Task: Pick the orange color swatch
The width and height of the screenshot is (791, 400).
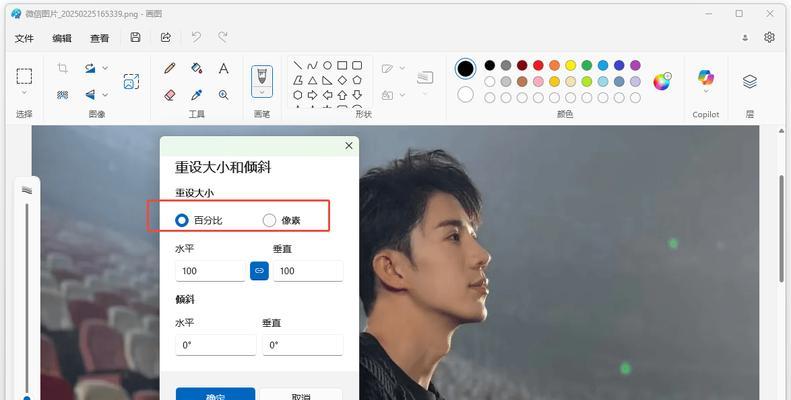Action: [554, 65]
